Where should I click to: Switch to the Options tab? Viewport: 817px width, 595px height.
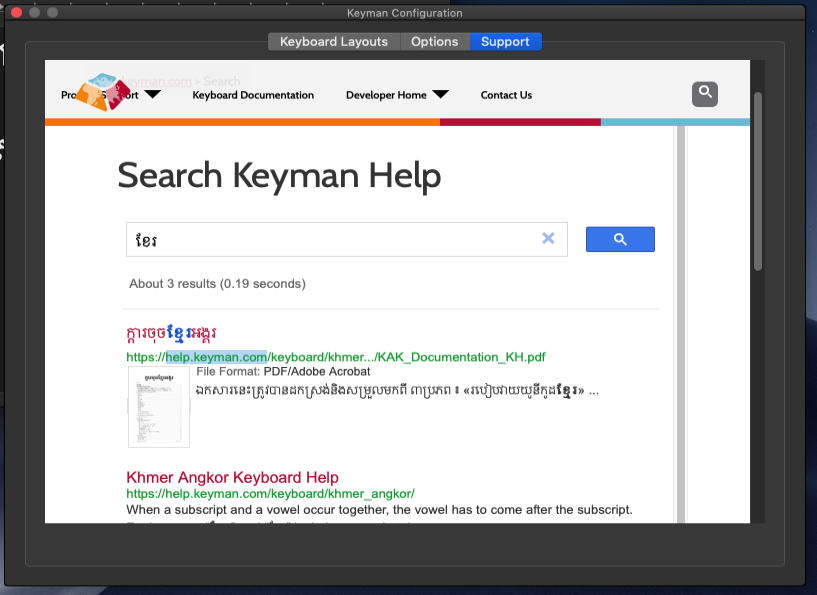[435, 42]
